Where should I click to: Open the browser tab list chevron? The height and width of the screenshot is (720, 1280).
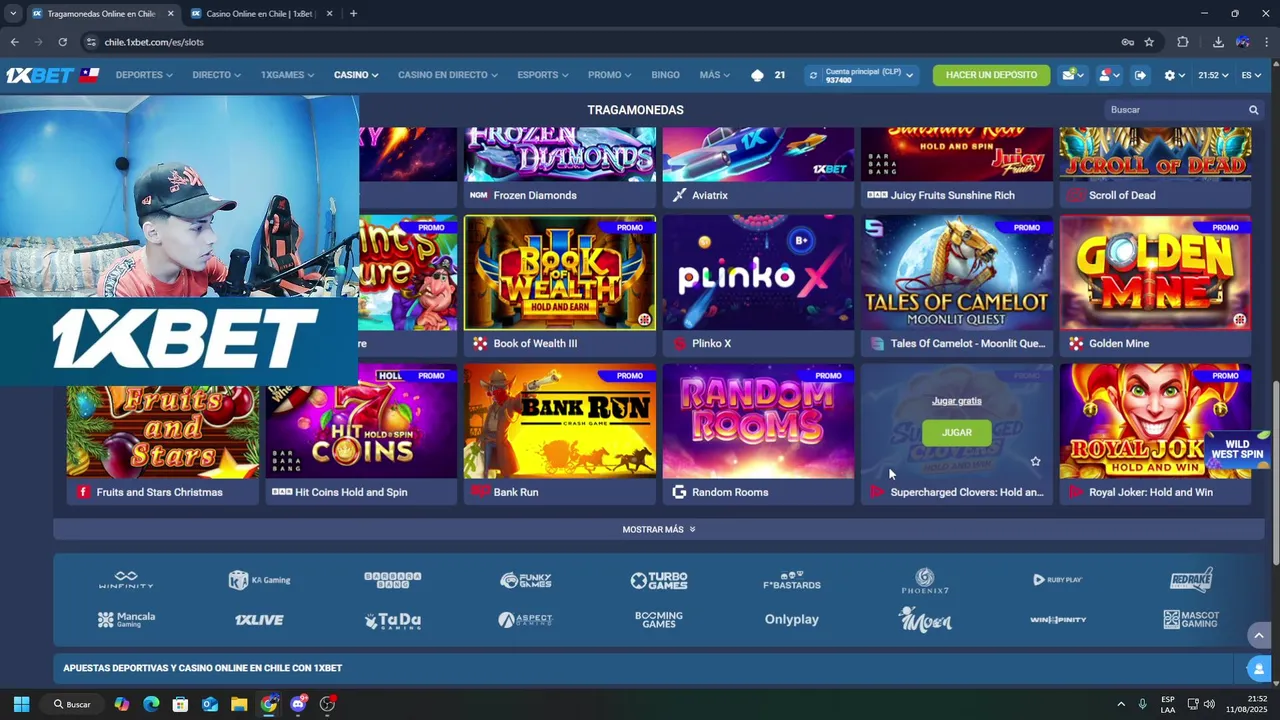[x=13, y=14]
